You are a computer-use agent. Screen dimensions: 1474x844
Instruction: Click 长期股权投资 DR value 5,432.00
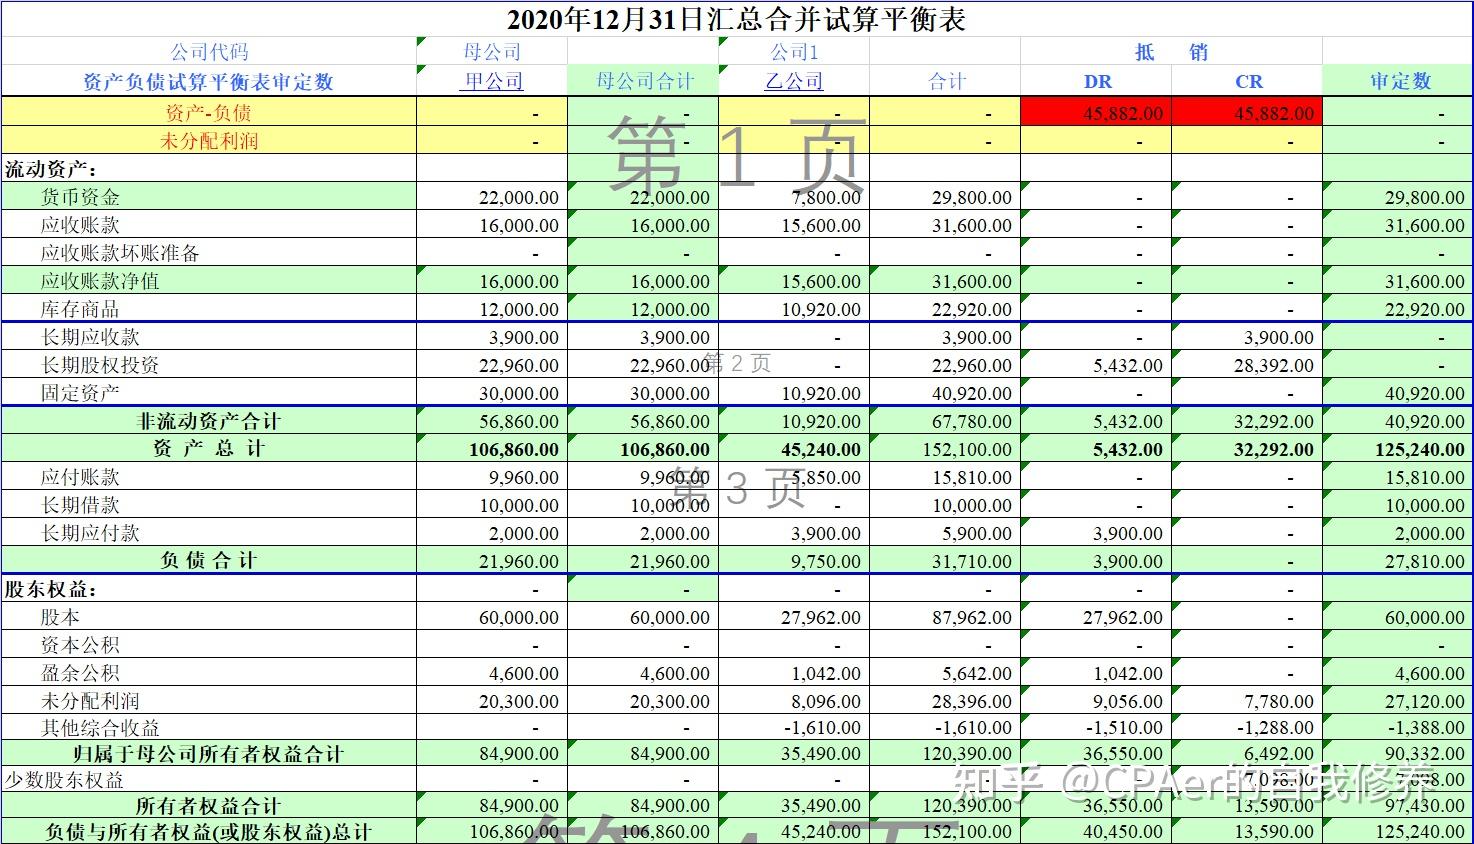pos(1128,366)
